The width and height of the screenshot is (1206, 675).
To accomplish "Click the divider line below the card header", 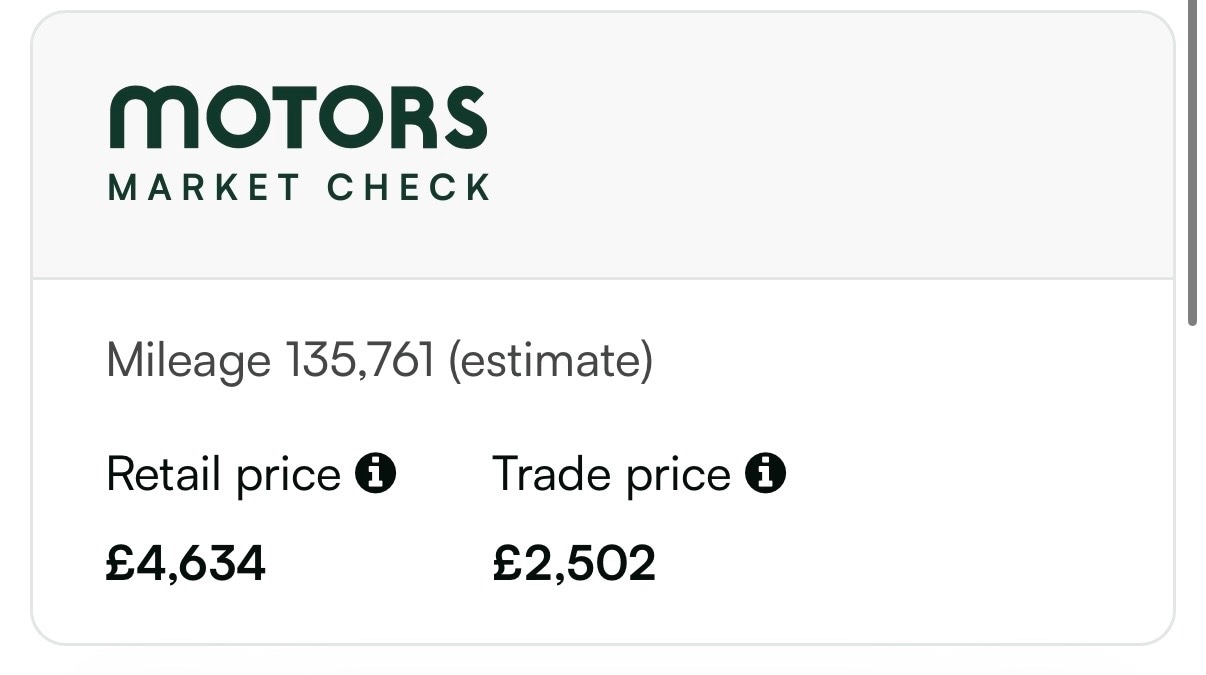I will pyautogui.click(x=602, y=278).
